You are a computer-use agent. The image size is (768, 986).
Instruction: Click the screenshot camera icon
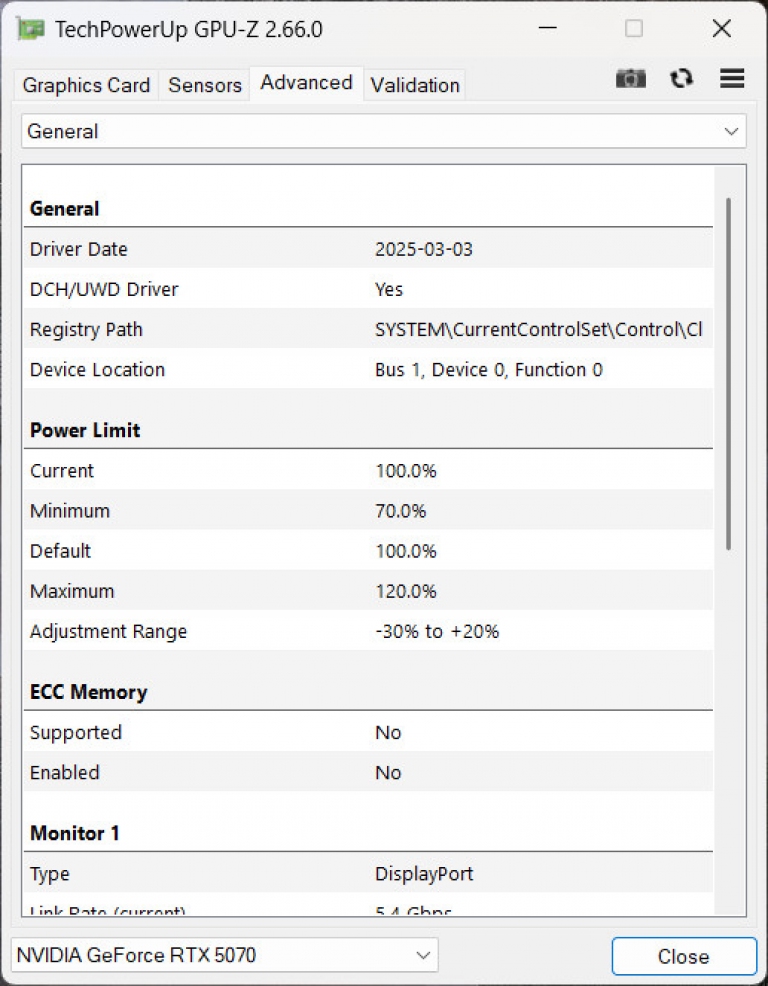[631, 79]
